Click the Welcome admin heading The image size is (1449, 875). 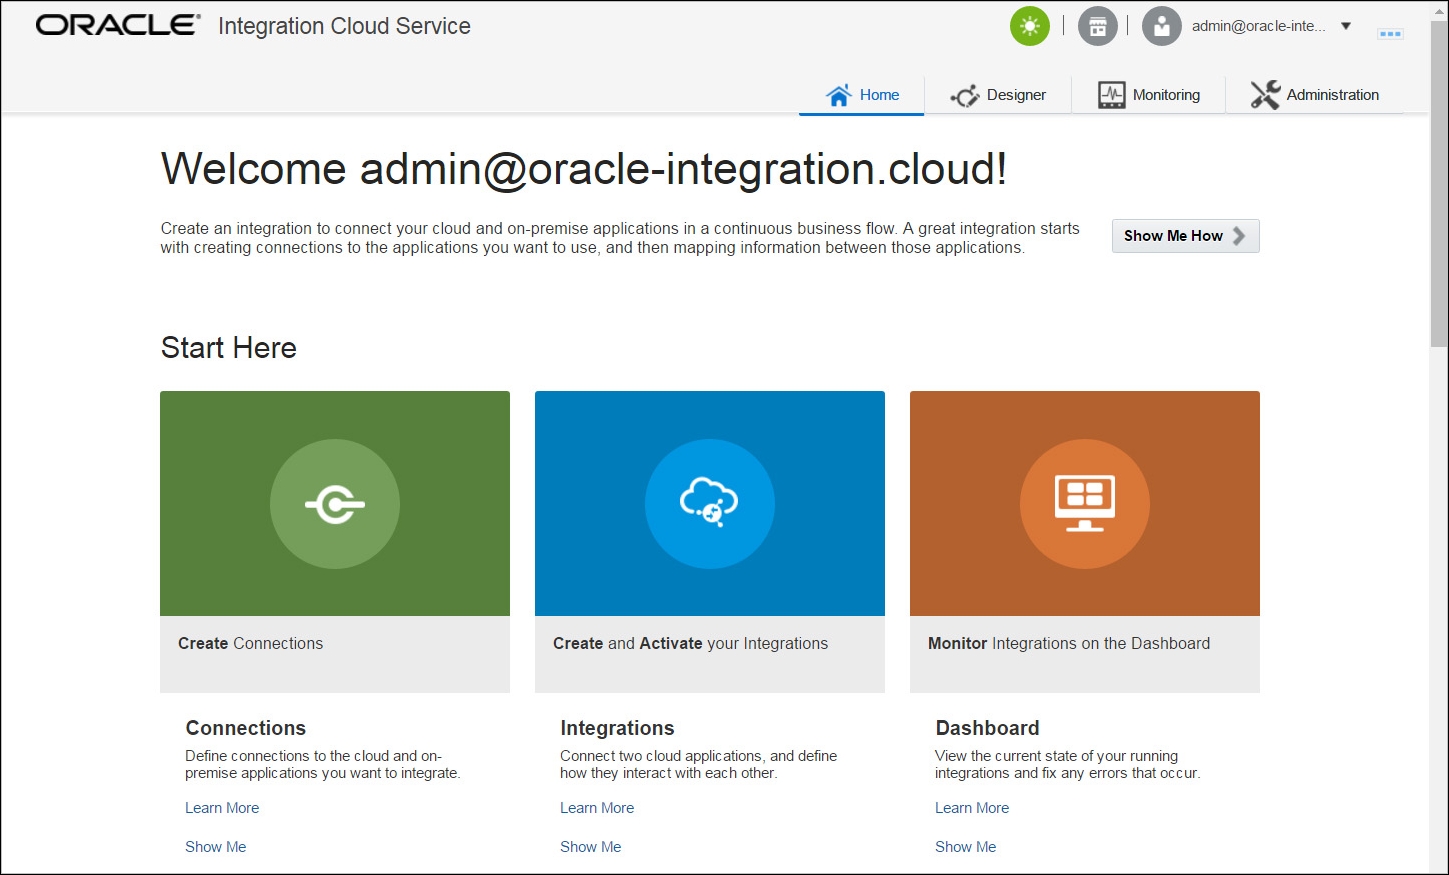584,169
